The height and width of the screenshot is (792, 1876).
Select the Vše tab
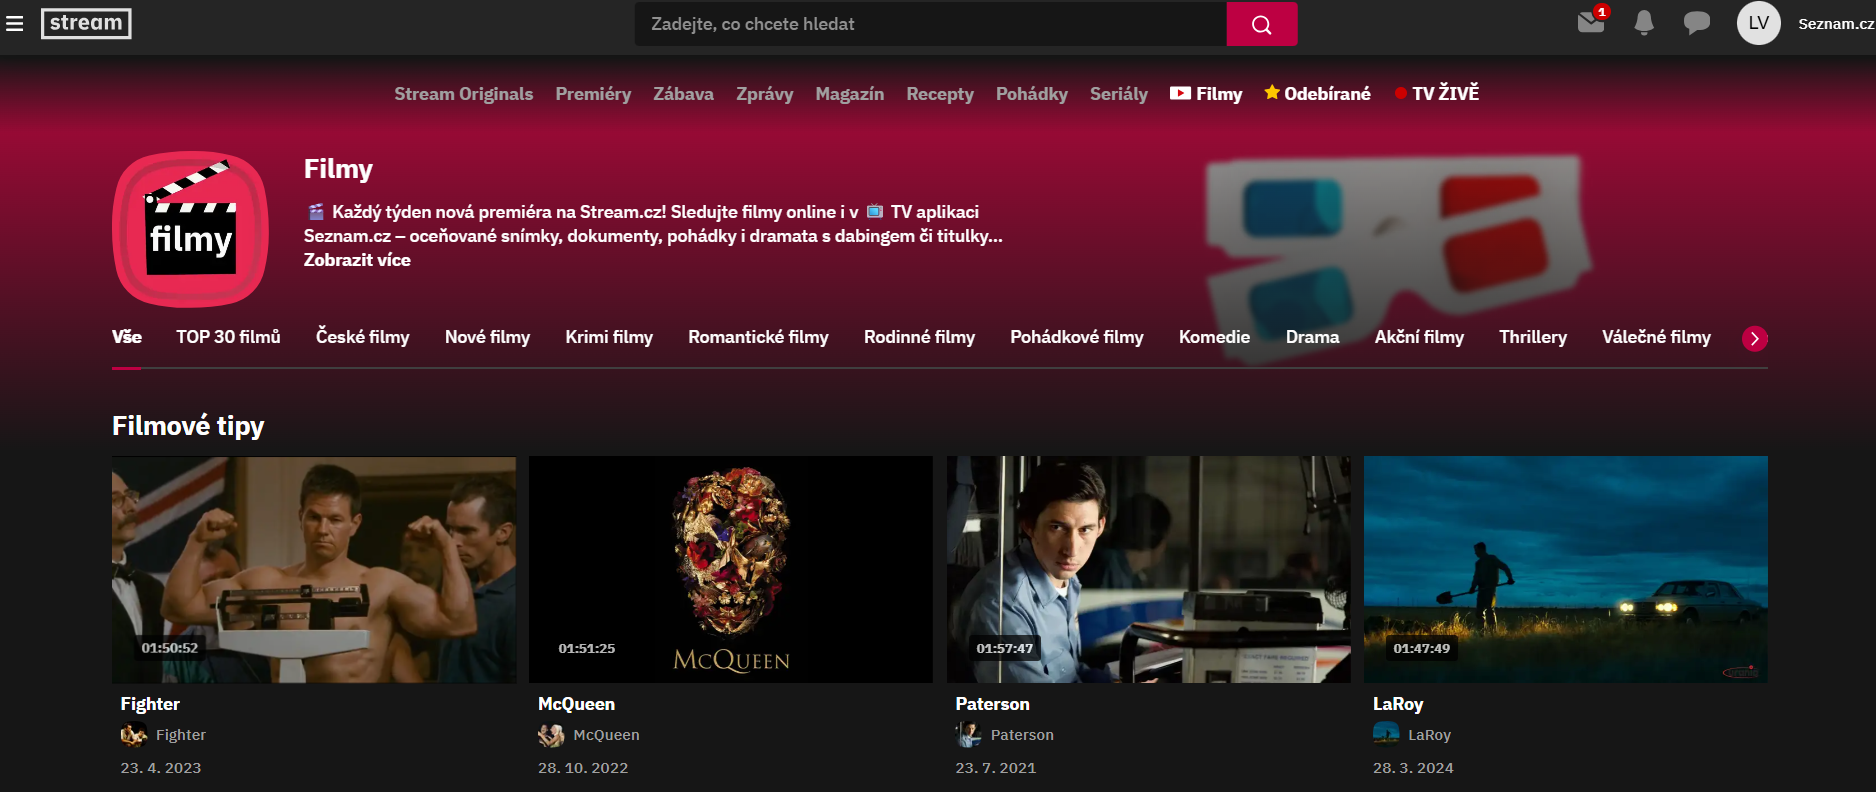[127, 337]
